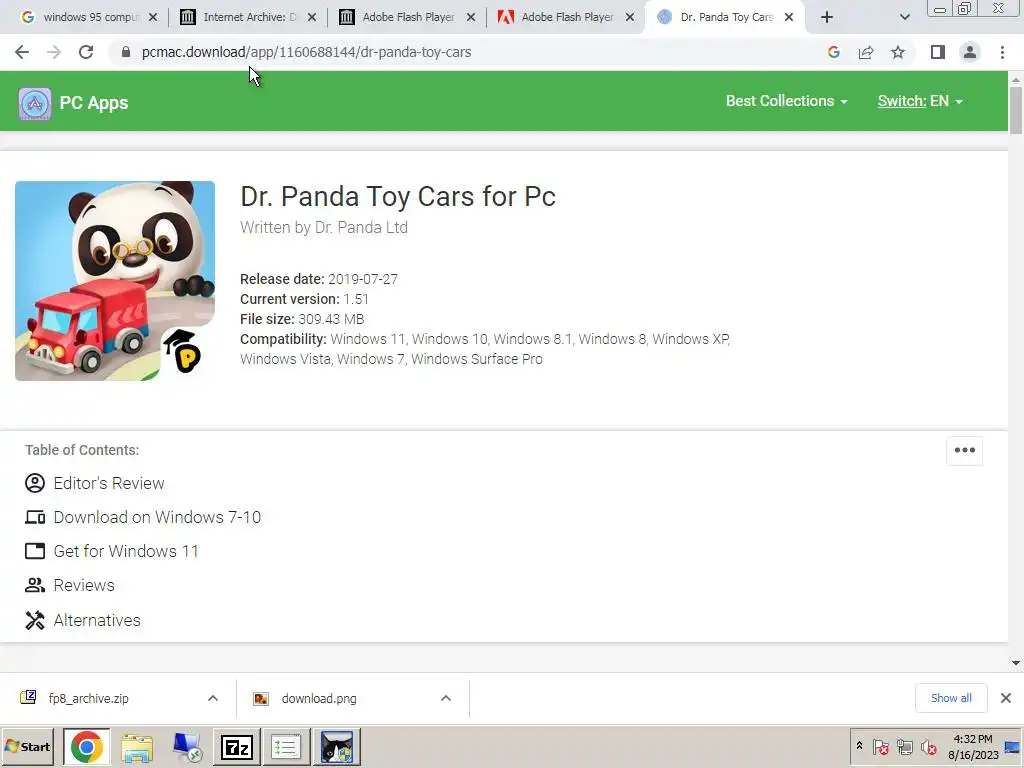Open the three-dots options button in contents

[x=964, y=450]
